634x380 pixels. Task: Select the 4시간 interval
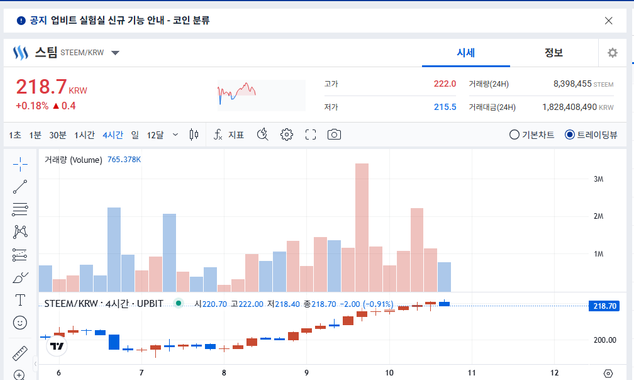click(x=113, y=135)
